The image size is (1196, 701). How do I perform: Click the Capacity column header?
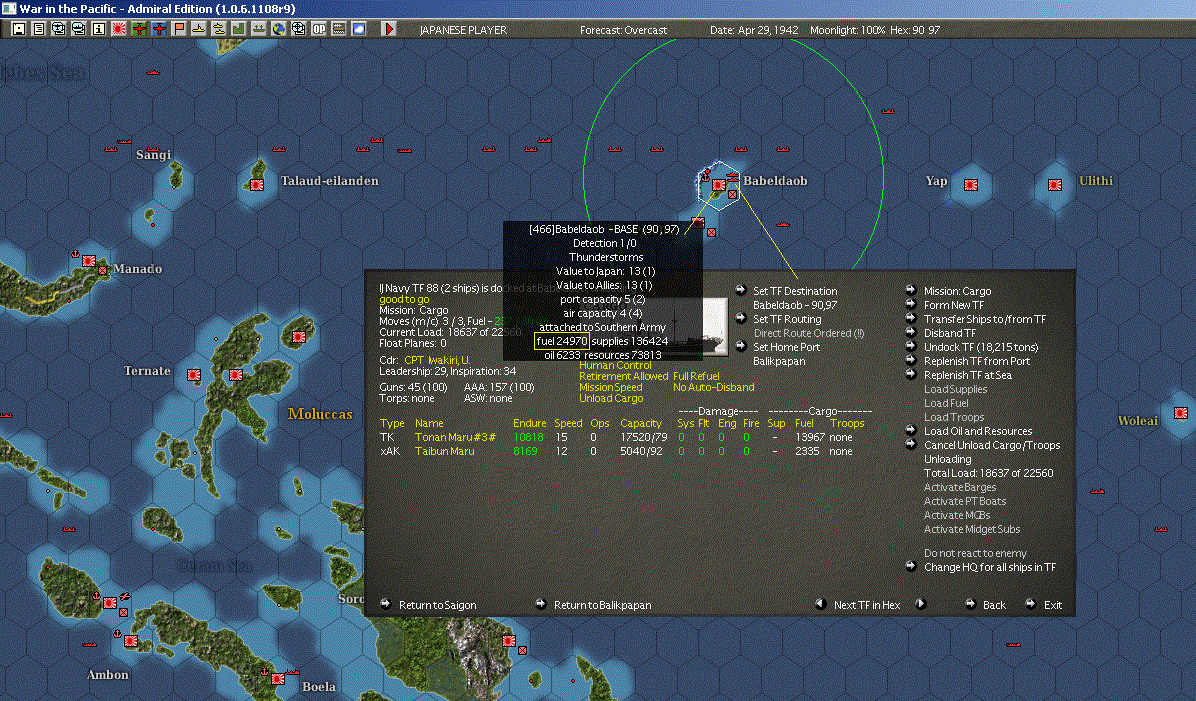pyautogui.click(x=640, y=423)
